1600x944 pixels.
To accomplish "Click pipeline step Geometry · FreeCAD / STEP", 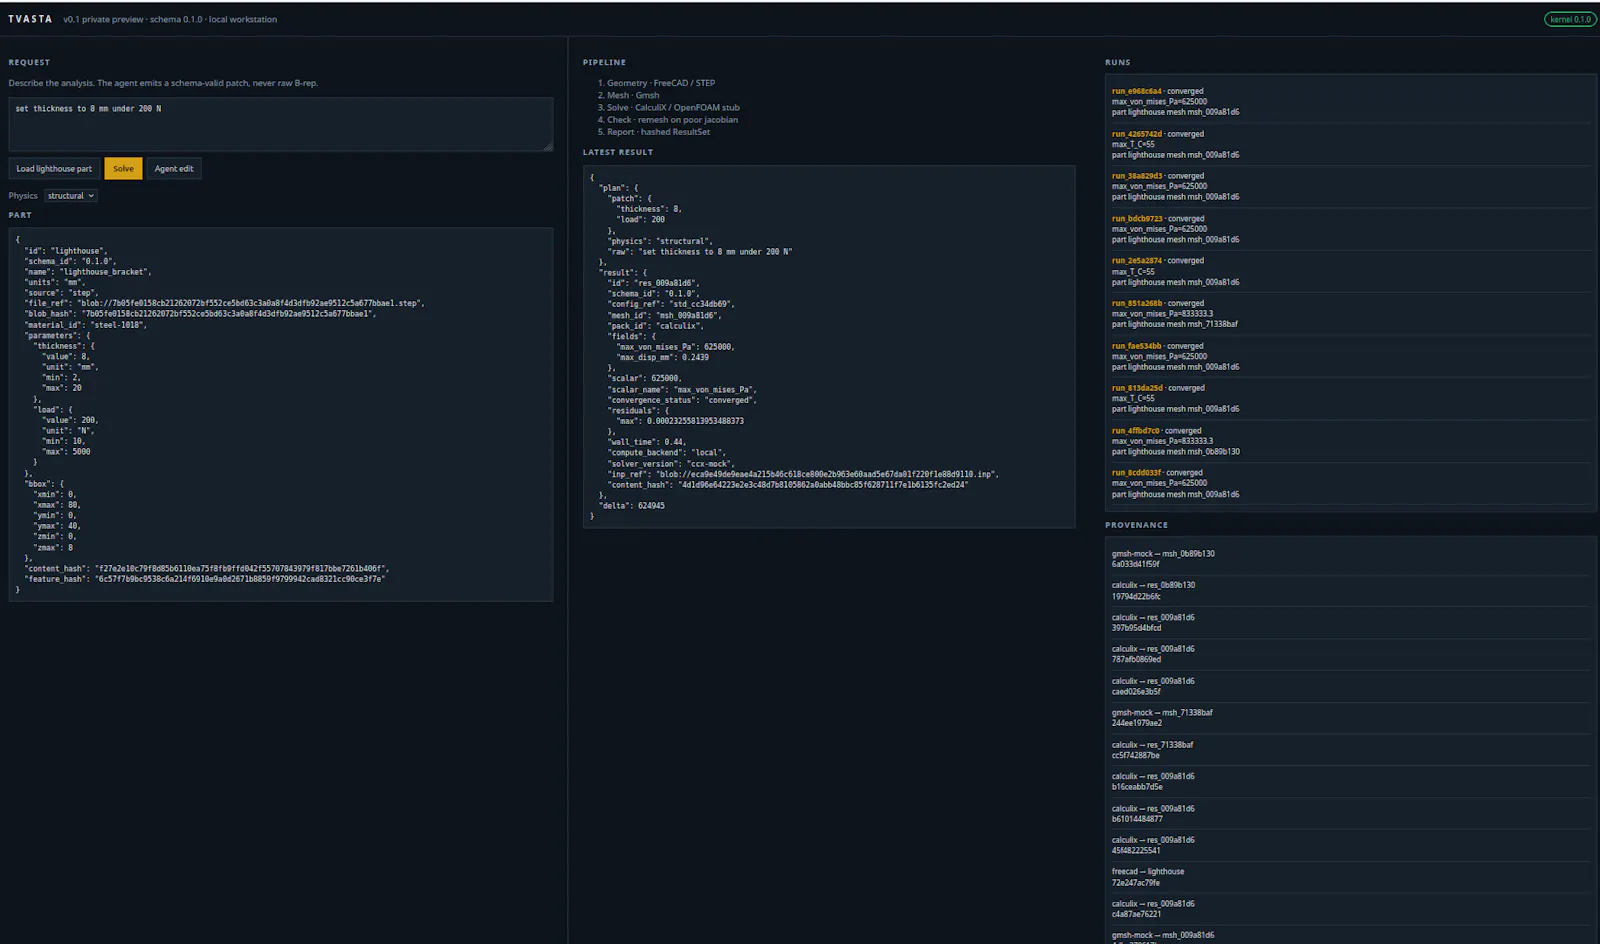I will click(x=661, y=83).
